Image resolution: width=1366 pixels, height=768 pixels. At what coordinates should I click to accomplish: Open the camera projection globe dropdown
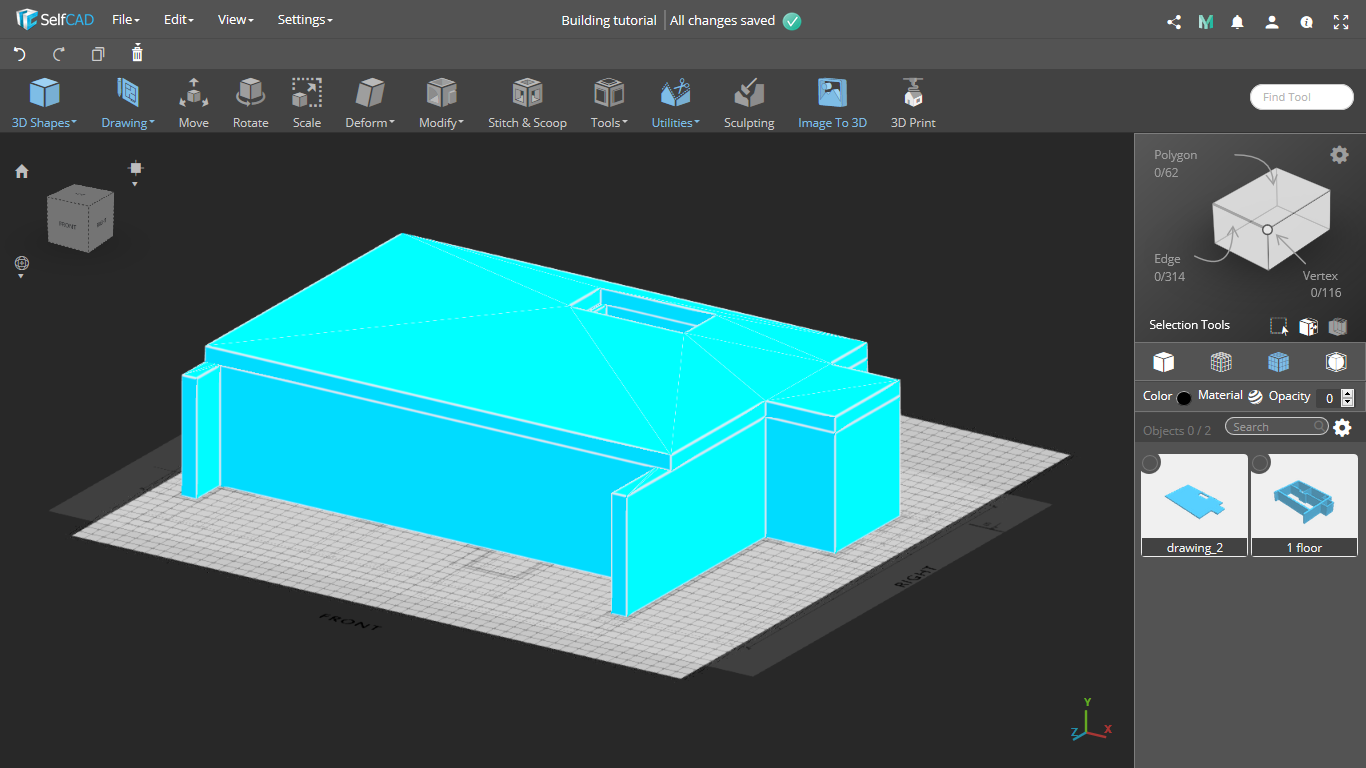tap(22, 266)
